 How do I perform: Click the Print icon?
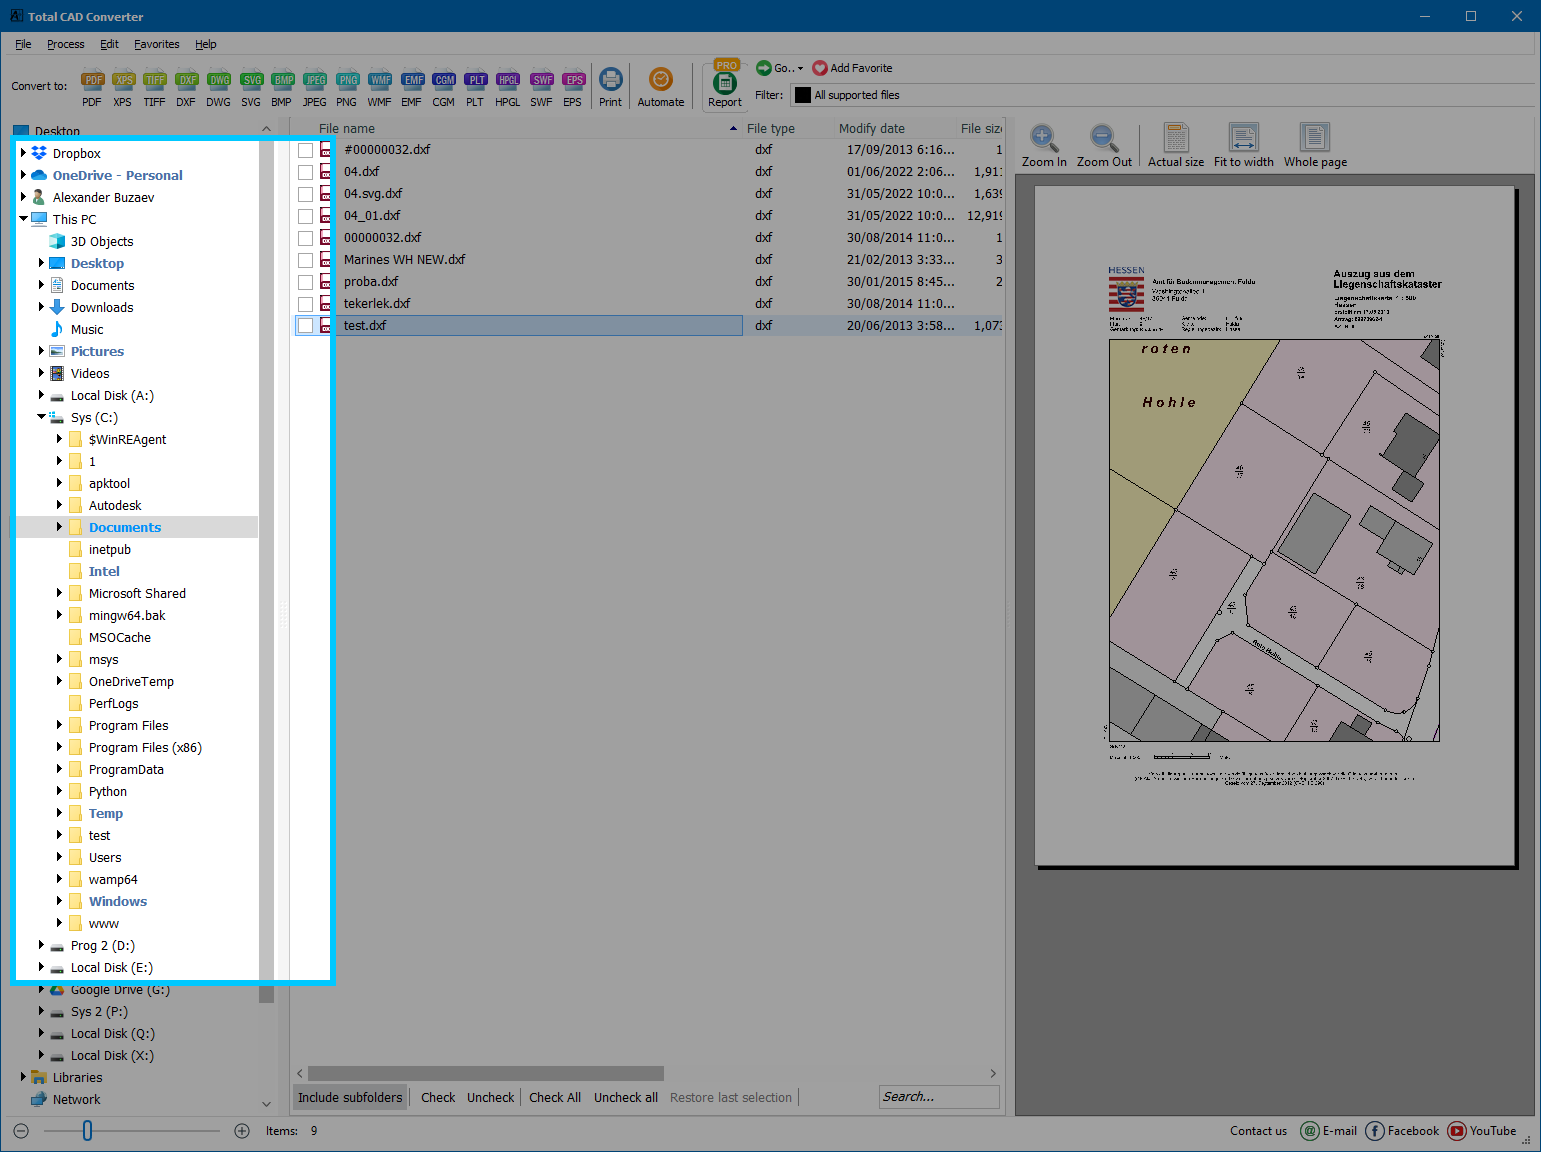[610, 87]
